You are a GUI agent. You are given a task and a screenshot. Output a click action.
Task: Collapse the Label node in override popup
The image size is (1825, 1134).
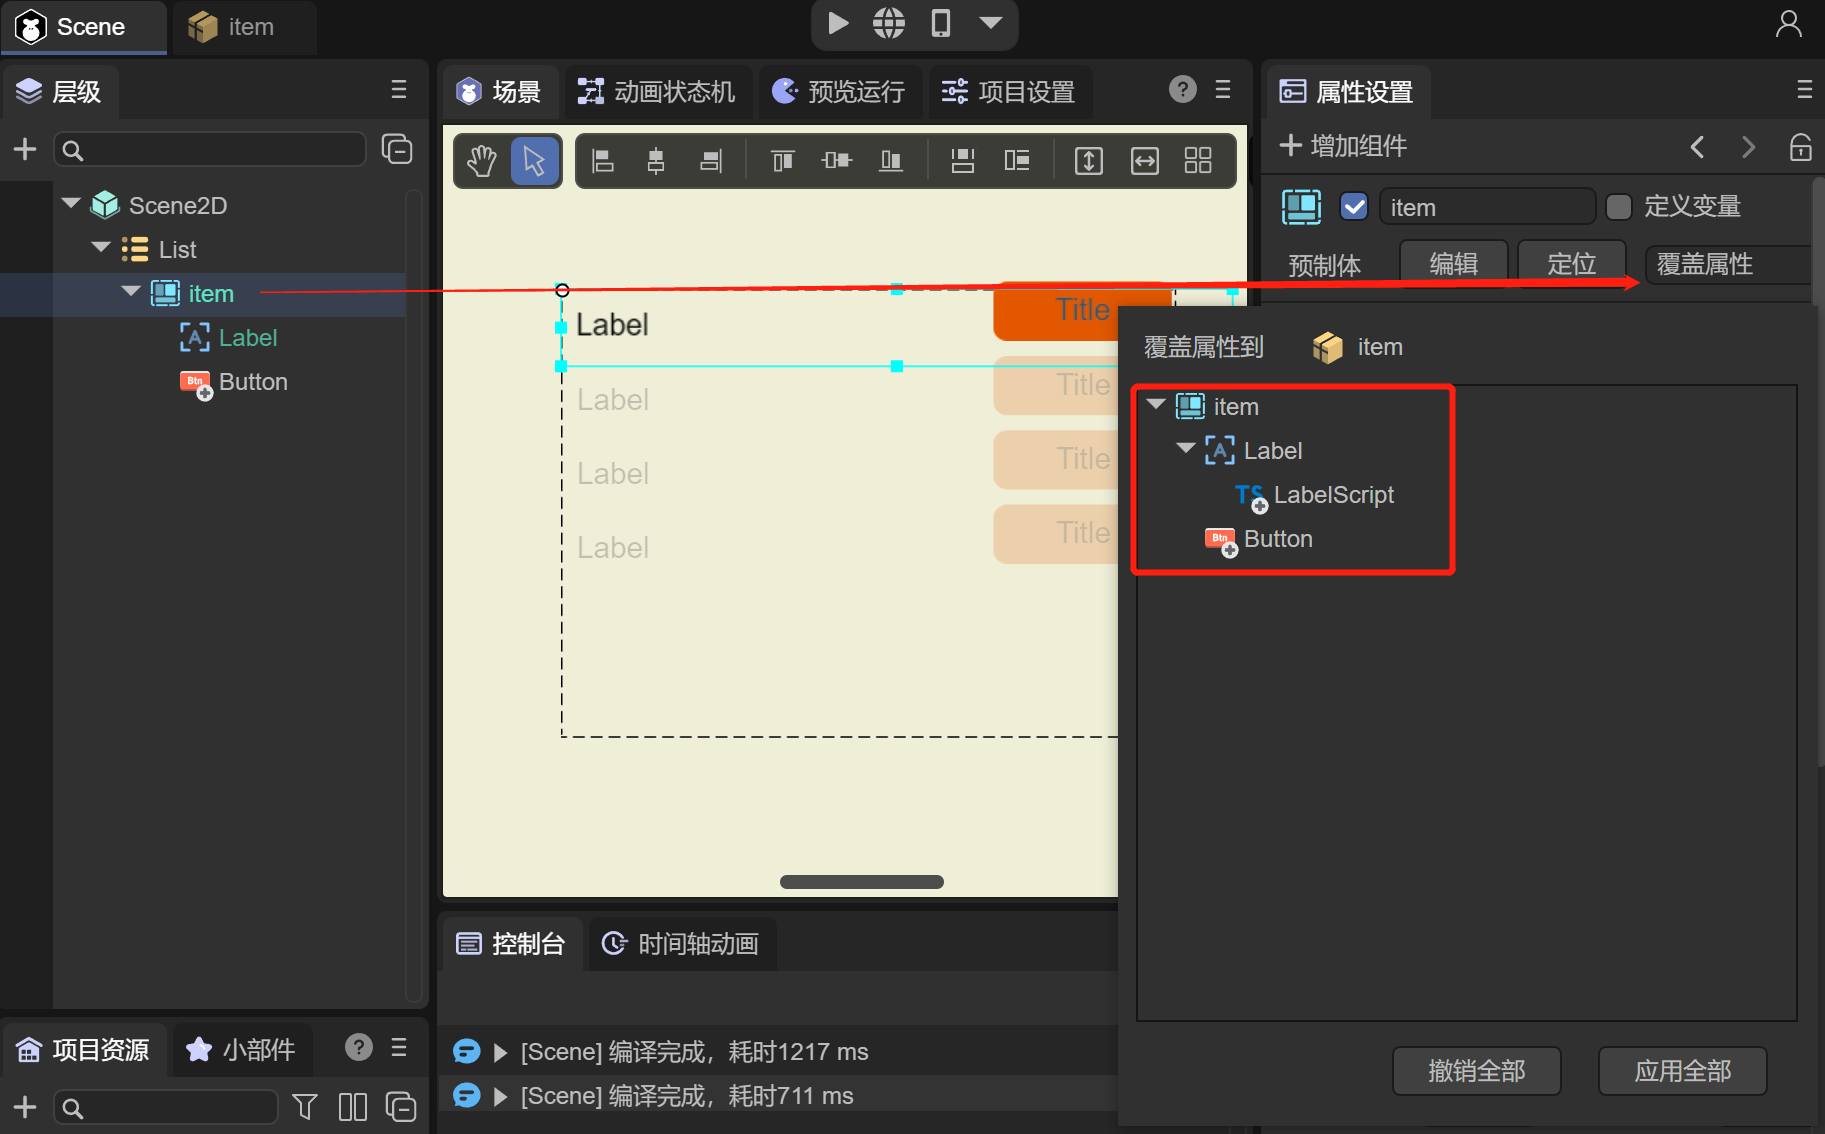coord(1186,449)
